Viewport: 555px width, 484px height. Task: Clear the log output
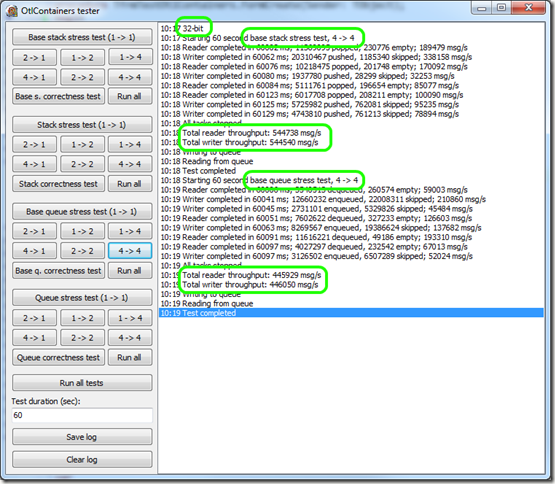(82, 460)
